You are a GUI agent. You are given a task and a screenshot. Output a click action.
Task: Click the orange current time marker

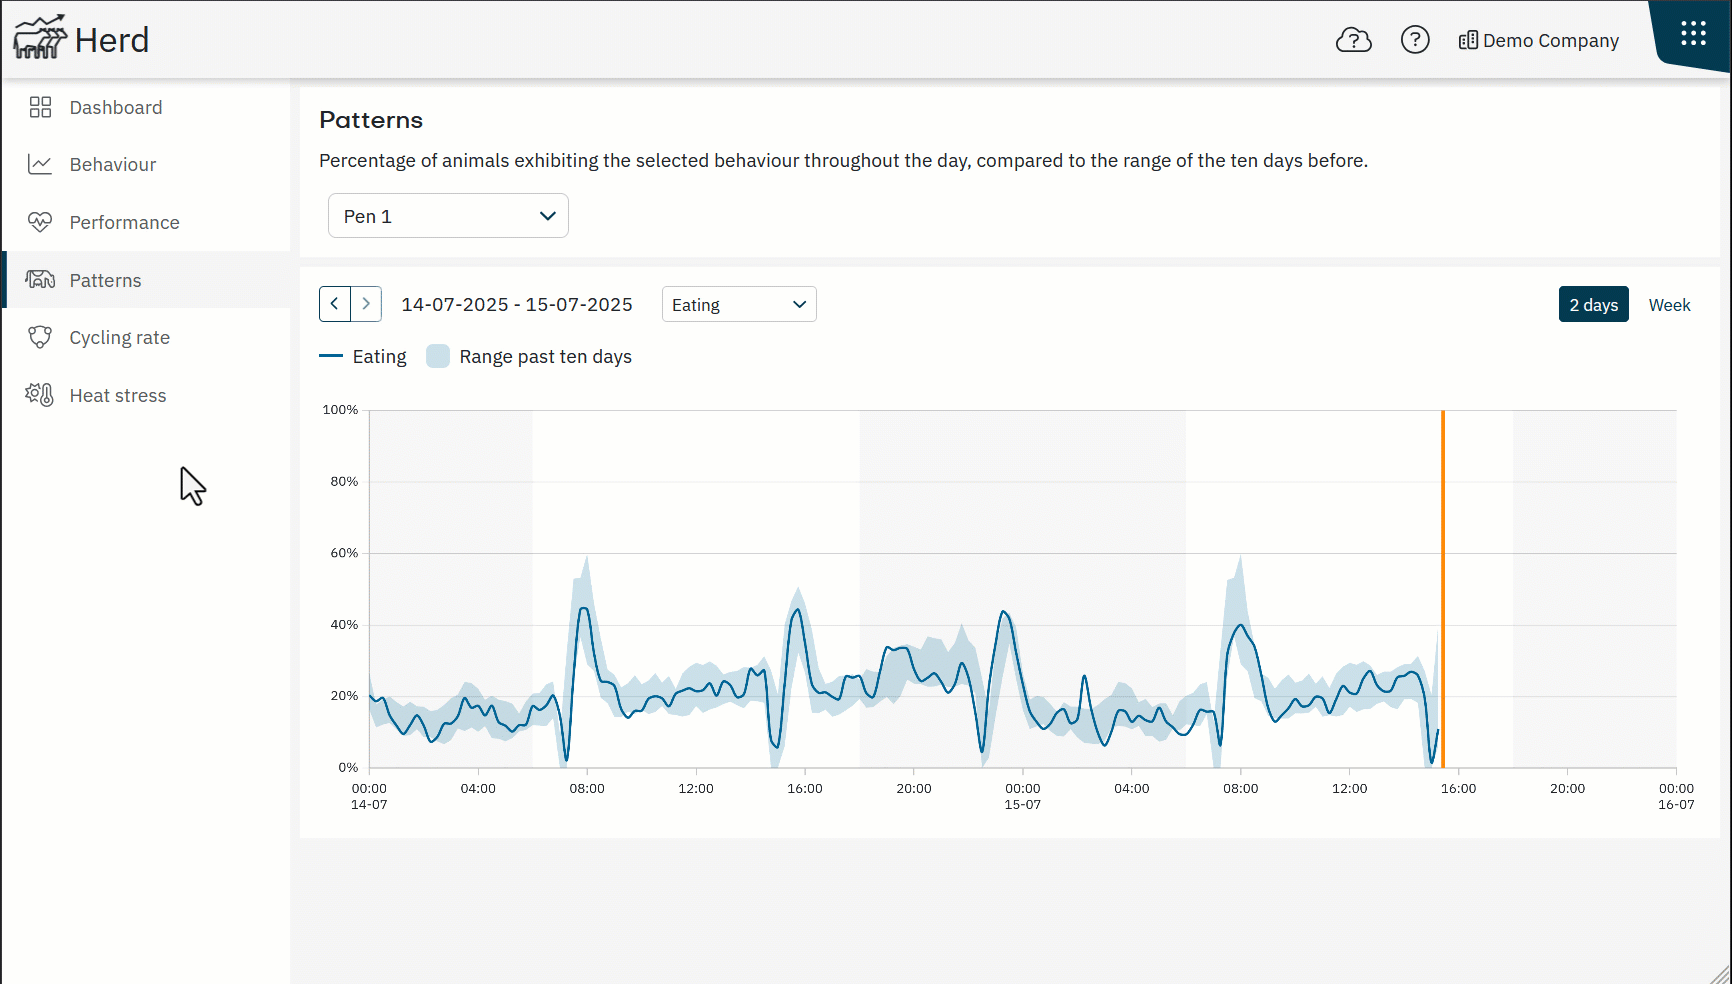pyautogui.click(x=1443, y=589)
